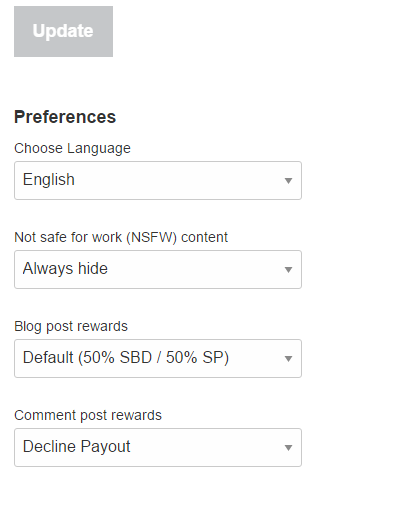Click the Not safe for work (NSFW) content label

coord(121,237)
